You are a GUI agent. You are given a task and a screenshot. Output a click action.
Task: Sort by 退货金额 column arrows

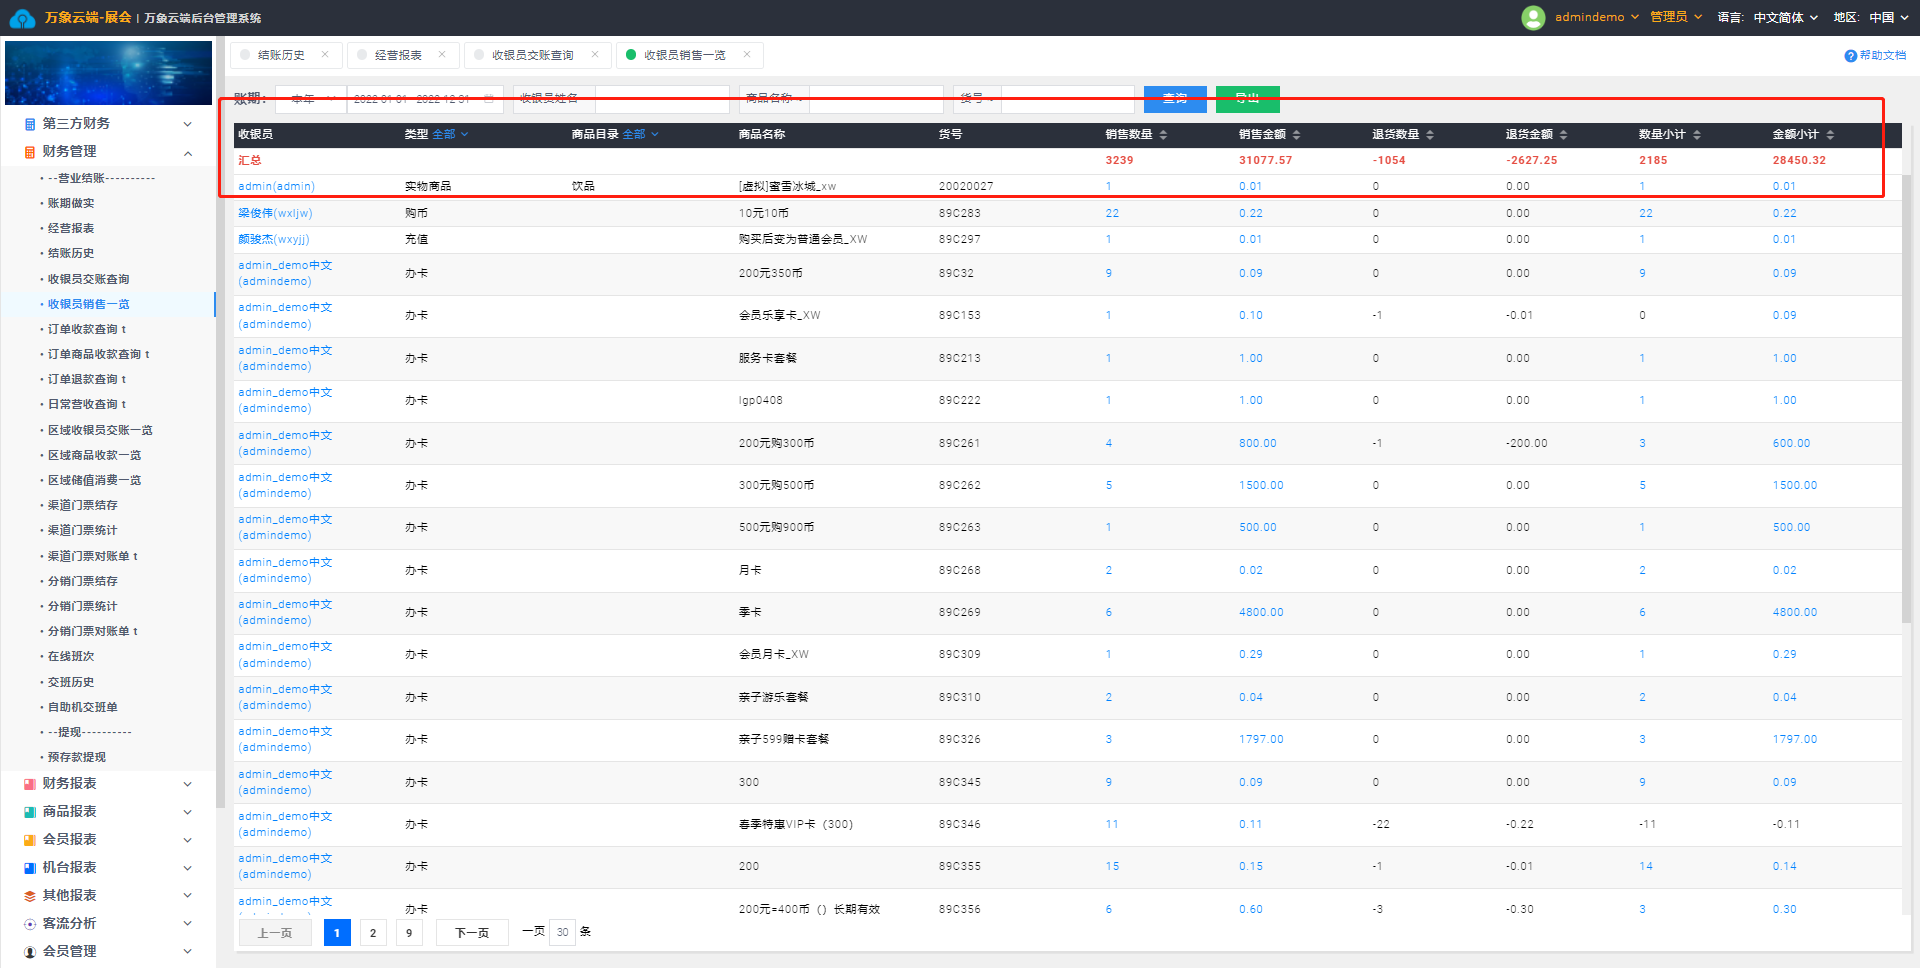(x=1563, y=135)
